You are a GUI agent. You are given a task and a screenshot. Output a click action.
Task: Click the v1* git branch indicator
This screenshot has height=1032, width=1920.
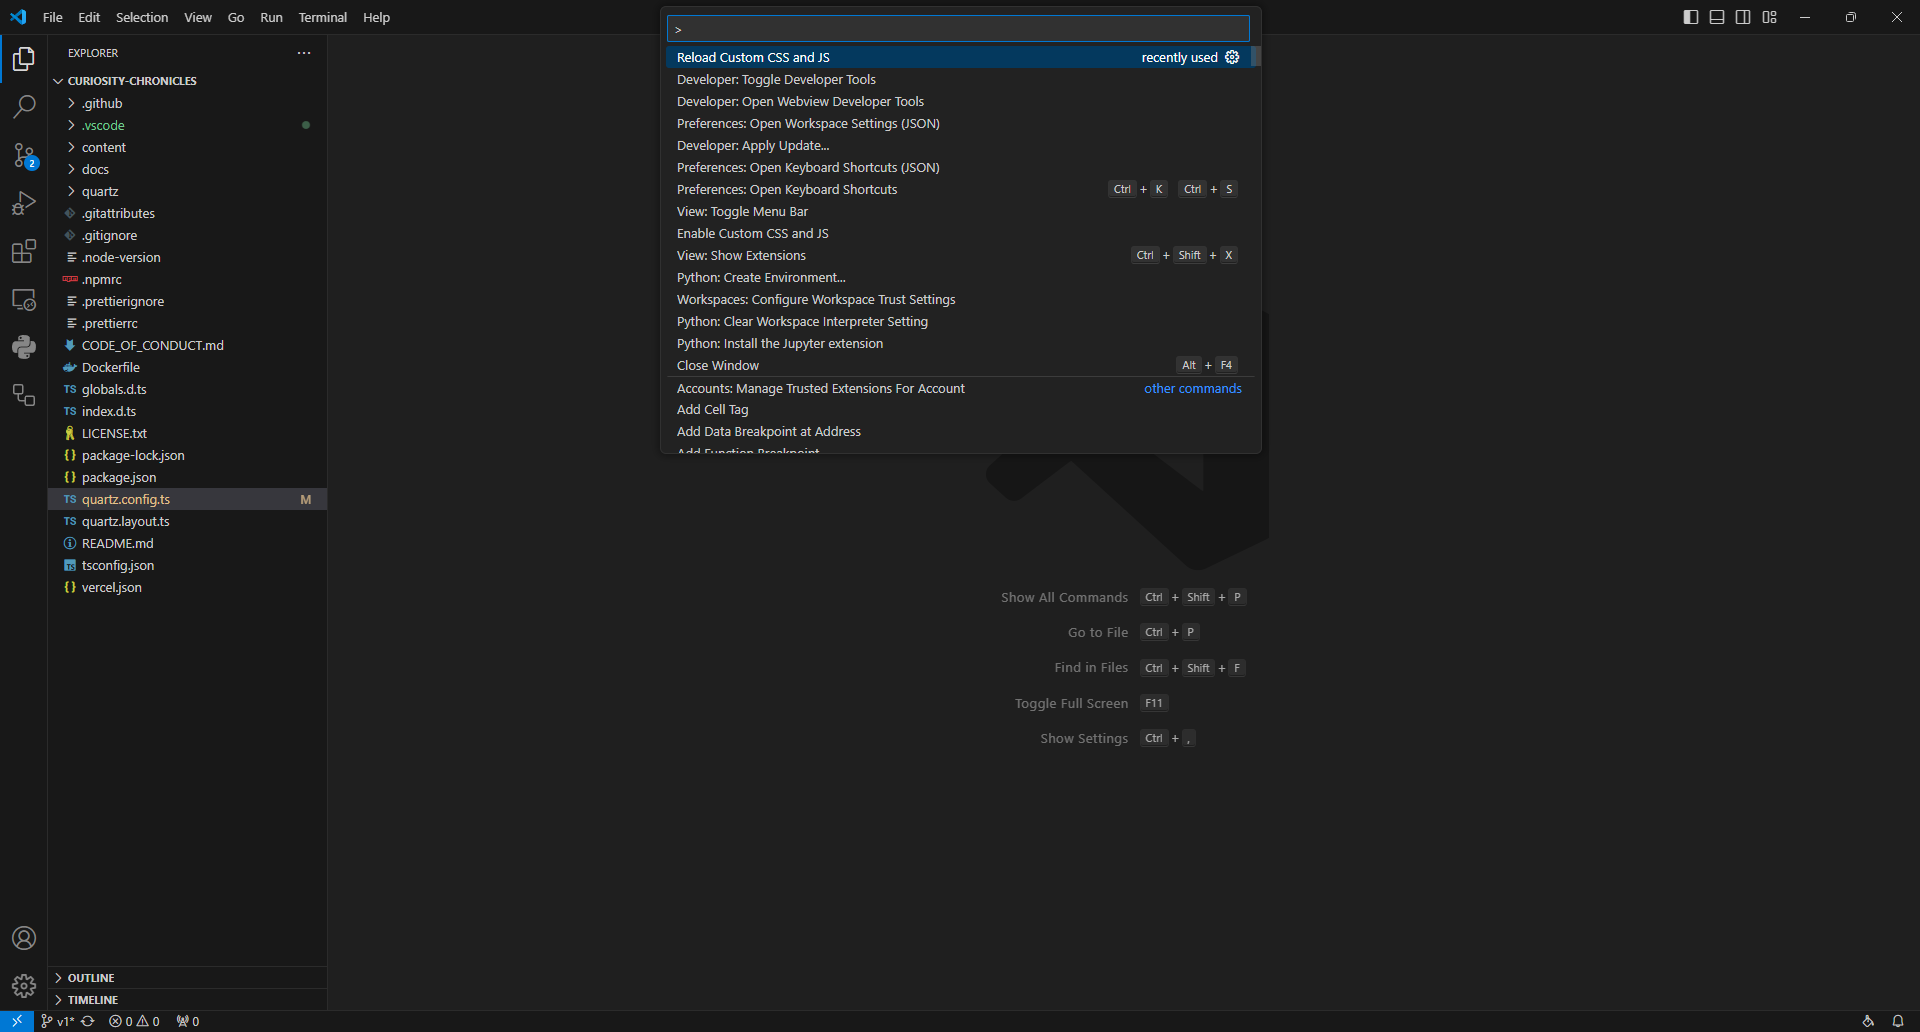[57, 1021]
